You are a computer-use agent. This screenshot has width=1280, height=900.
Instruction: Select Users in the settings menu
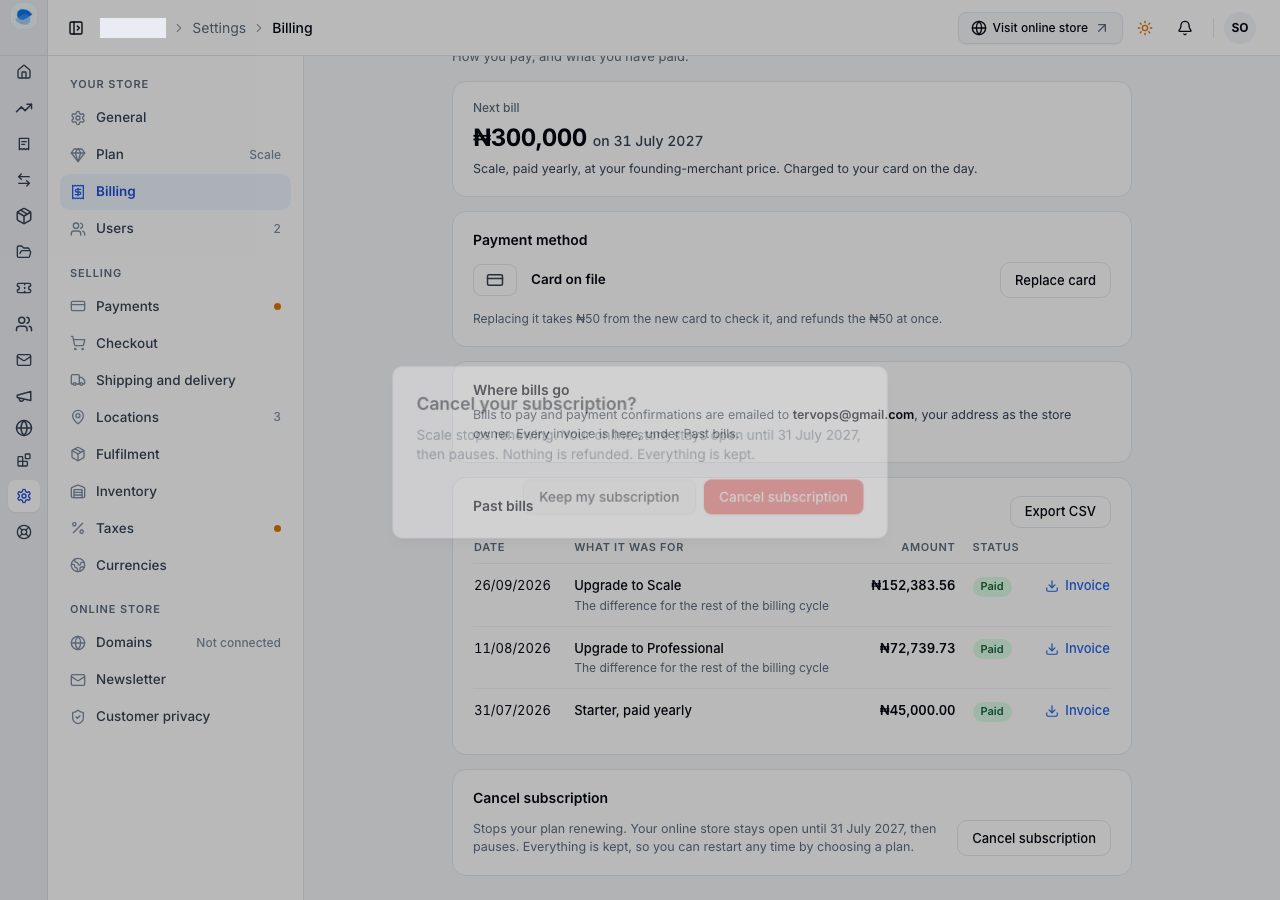[x=175, y=229]
